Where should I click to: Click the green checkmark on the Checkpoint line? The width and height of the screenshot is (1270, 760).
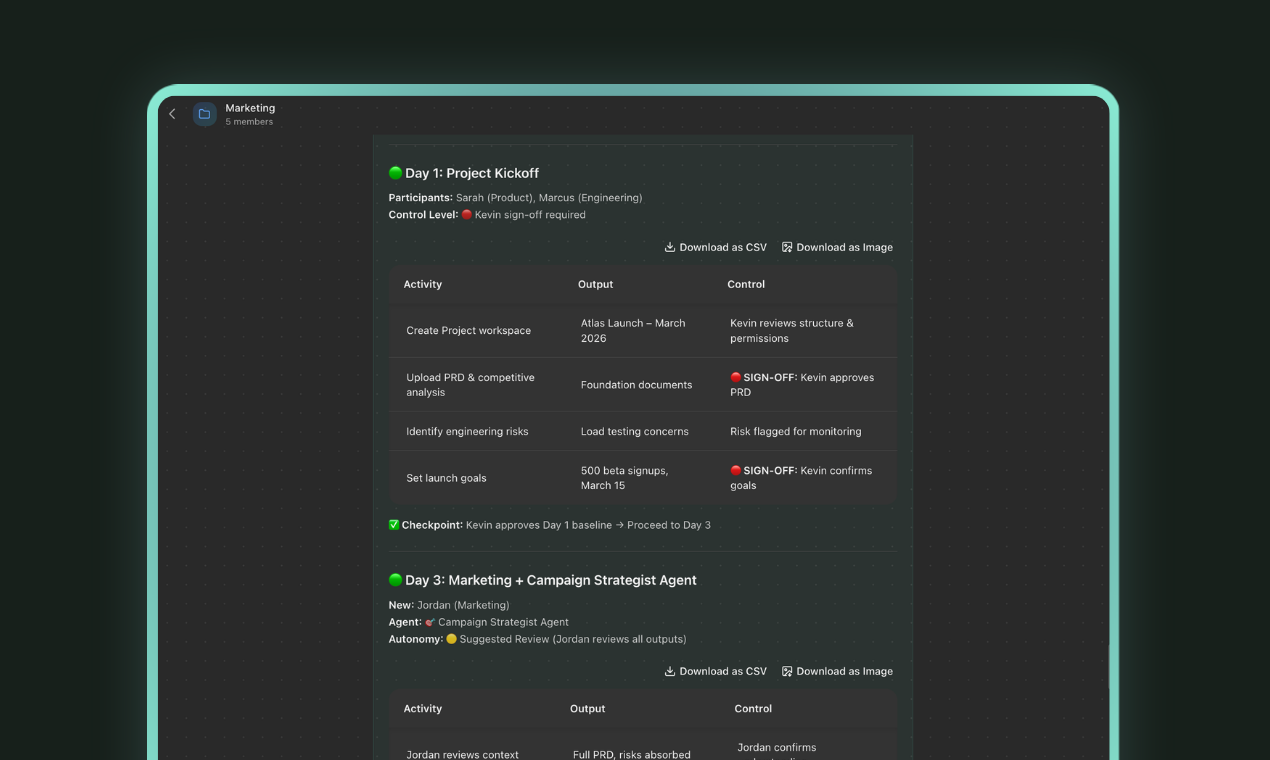[393, 524]
